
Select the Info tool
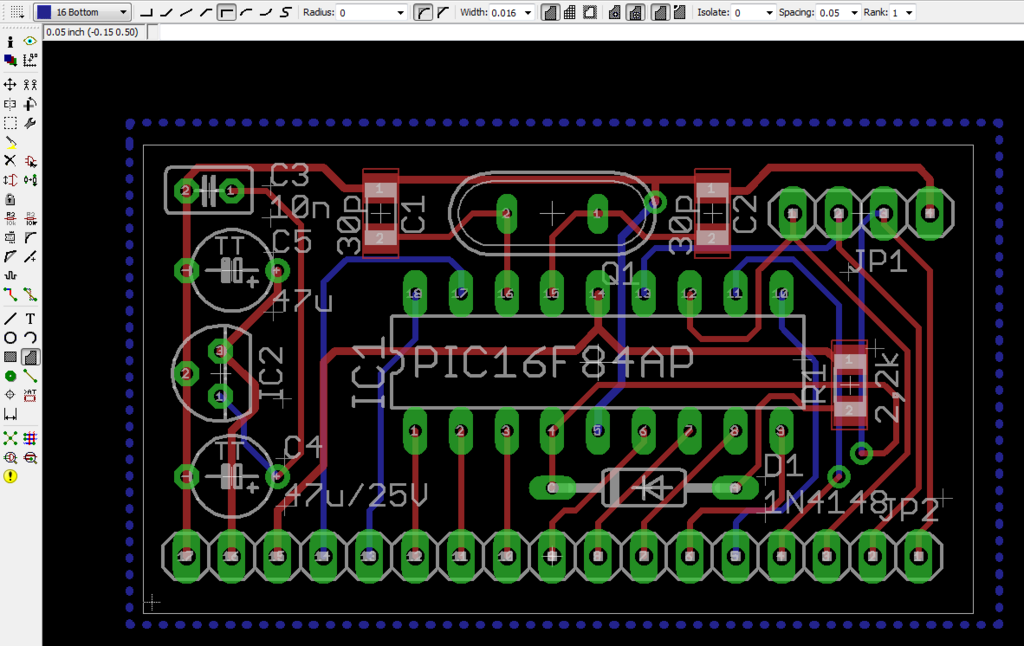tap(10, 41)
